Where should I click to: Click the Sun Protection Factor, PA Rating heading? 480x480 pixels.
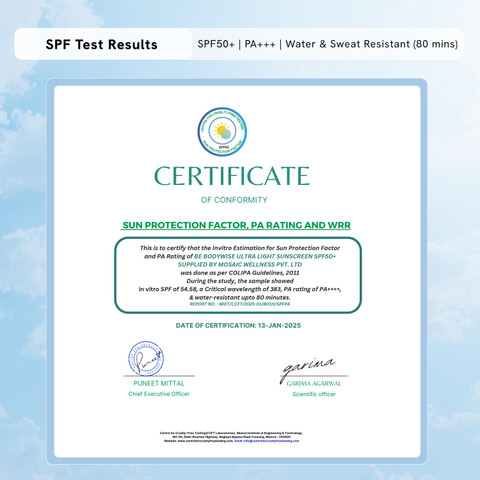(x=236, y=225)
